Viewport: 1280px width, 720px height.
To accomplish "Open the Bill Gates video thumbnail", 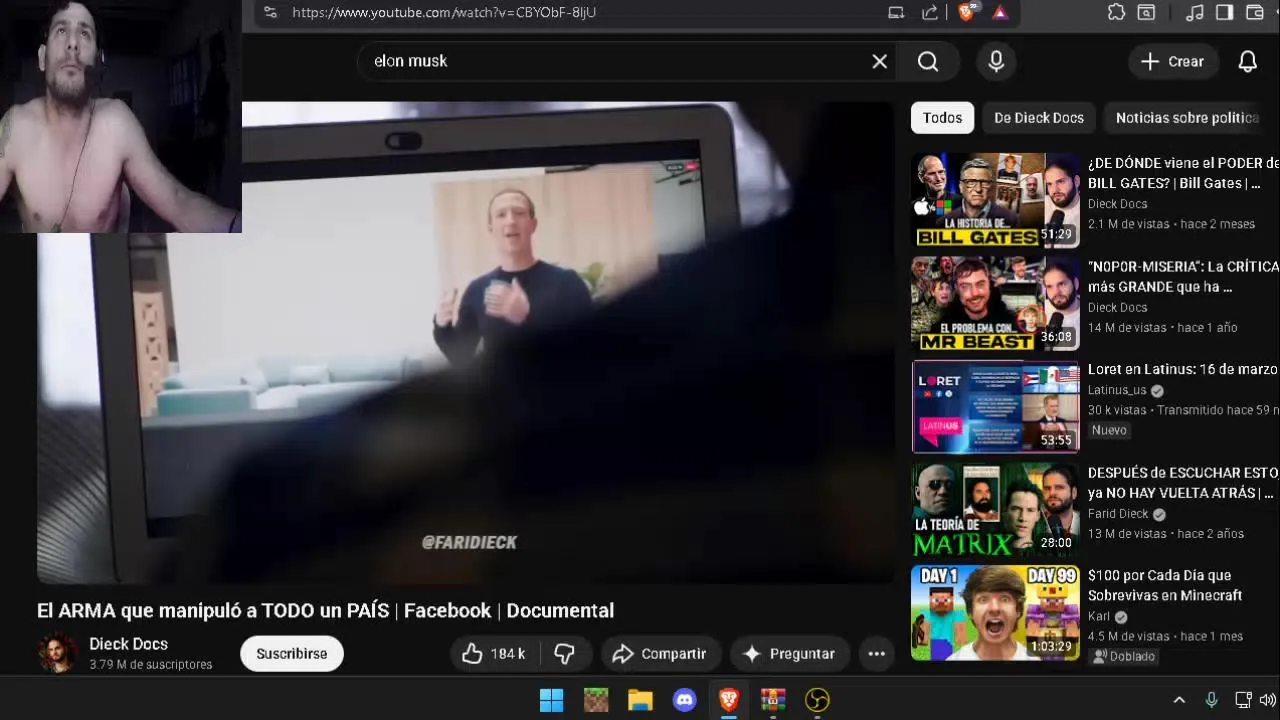I will coord(996,200).
